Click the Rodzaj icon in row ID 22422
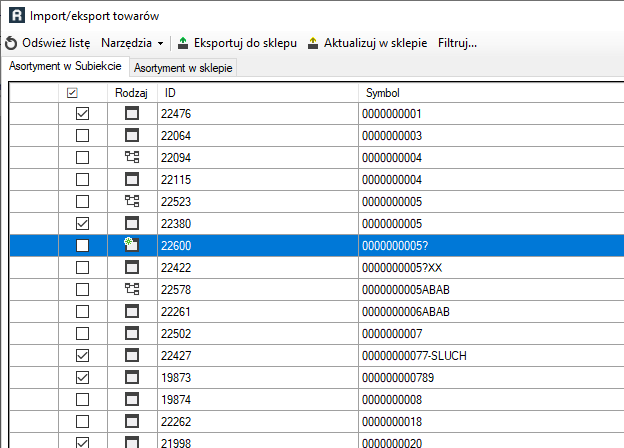Image resolution: width=624 pixels, height=448 pixels. pyautogui.click(x=132, y=267)
